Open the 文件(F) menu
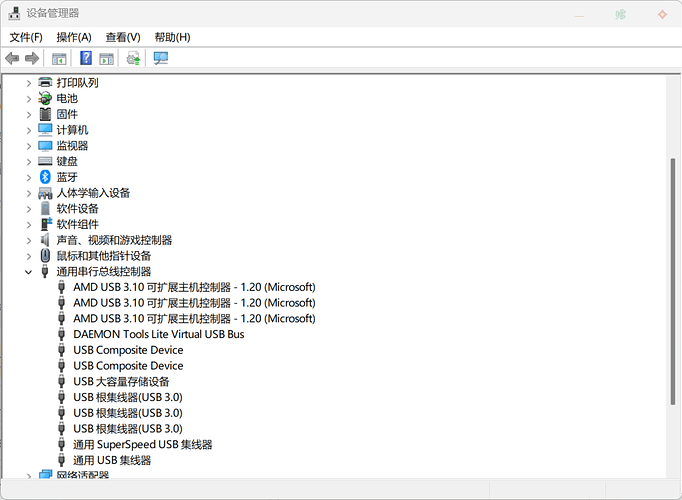This screenshot has height=500, width=682. point(26,37)
